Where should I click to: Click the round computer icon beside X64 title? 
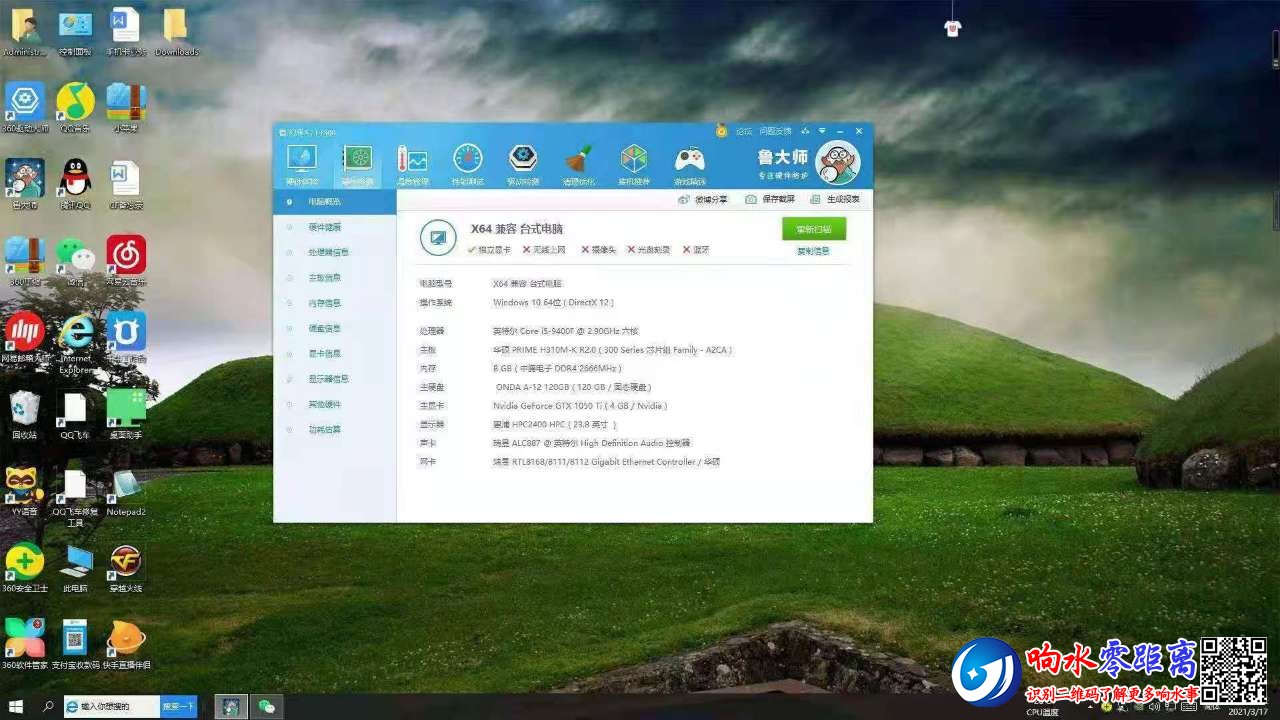coord(437,238)
